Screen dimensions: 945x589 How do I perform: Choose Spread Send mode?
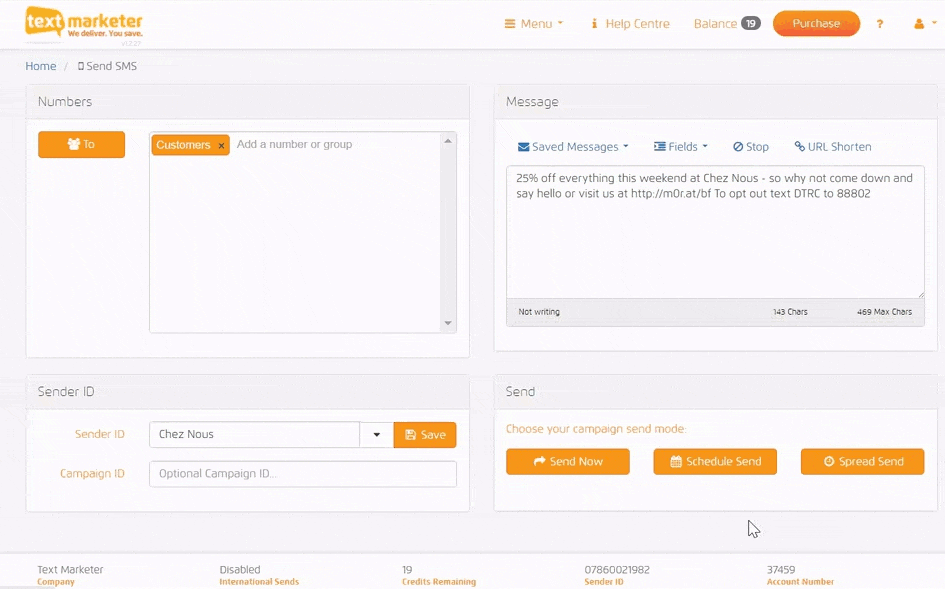point(862,462)
